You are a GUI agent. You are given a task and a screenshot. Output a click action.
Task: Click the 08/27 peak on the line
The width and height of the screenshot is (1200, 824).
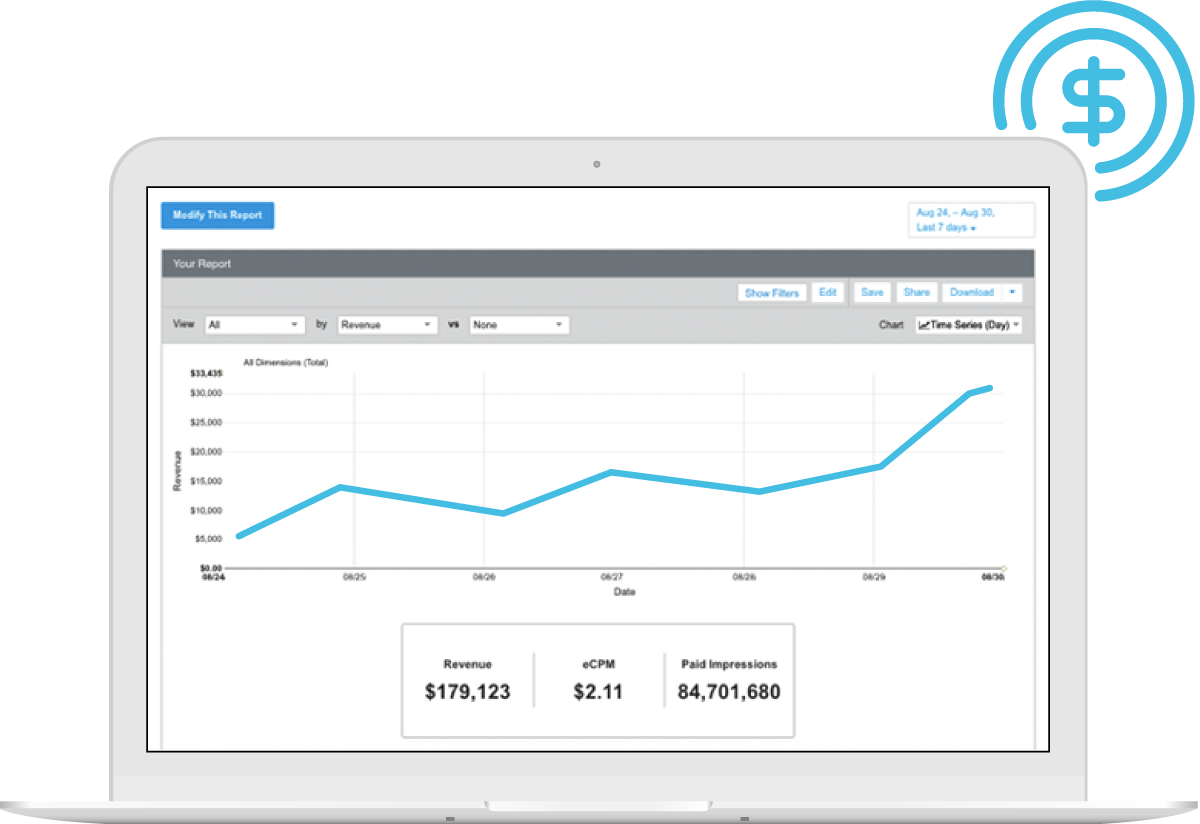(x=612, y=472)
